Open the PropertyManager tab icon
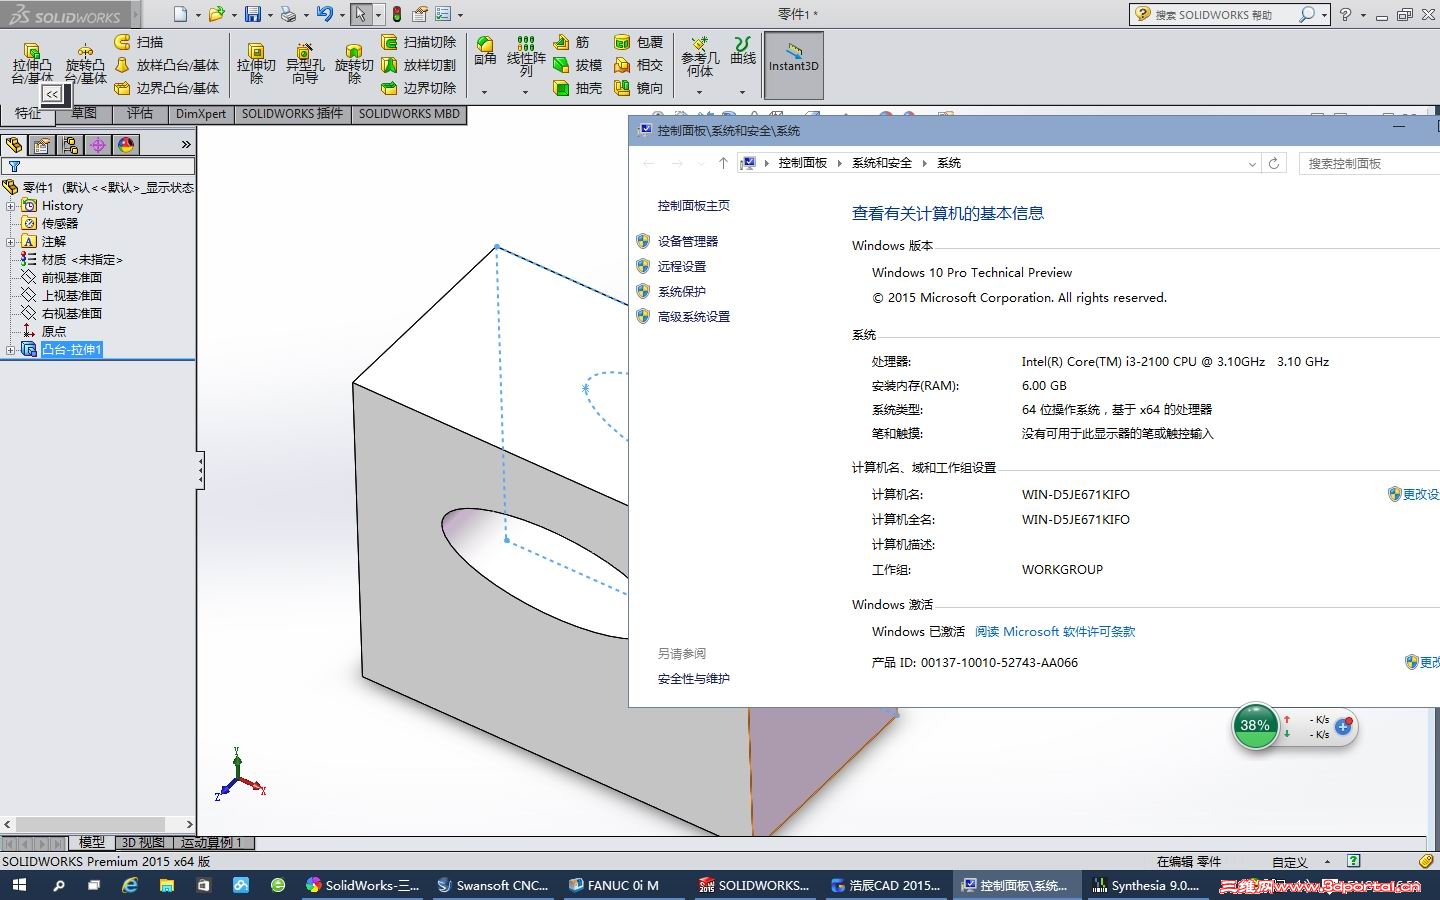The width and height of the screenshot is (1440, 900). (x=42, y=145)
